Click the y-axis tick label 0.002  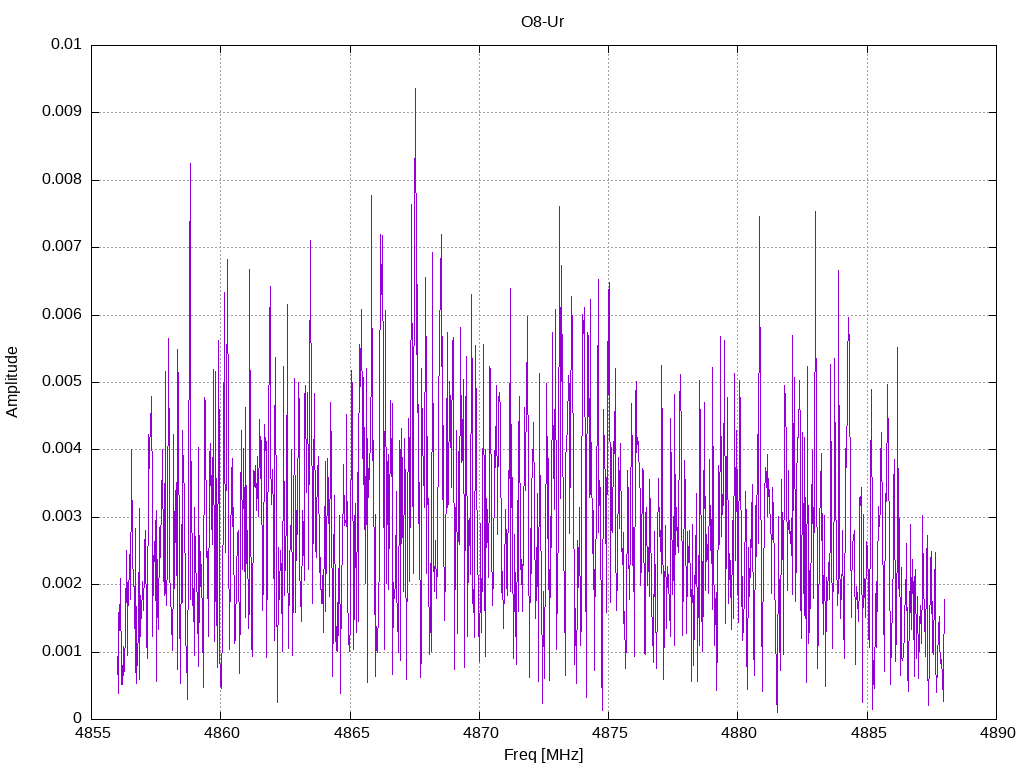coord(62,584)
